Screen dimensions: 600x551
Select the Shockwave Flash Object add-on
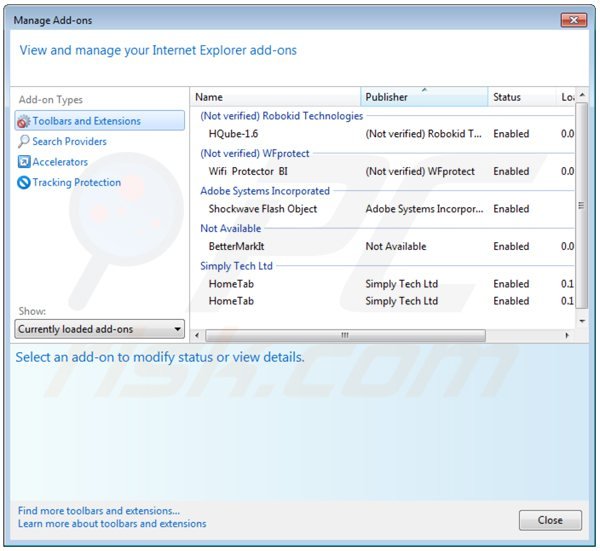pyautogui.click(x=383, y=209)
